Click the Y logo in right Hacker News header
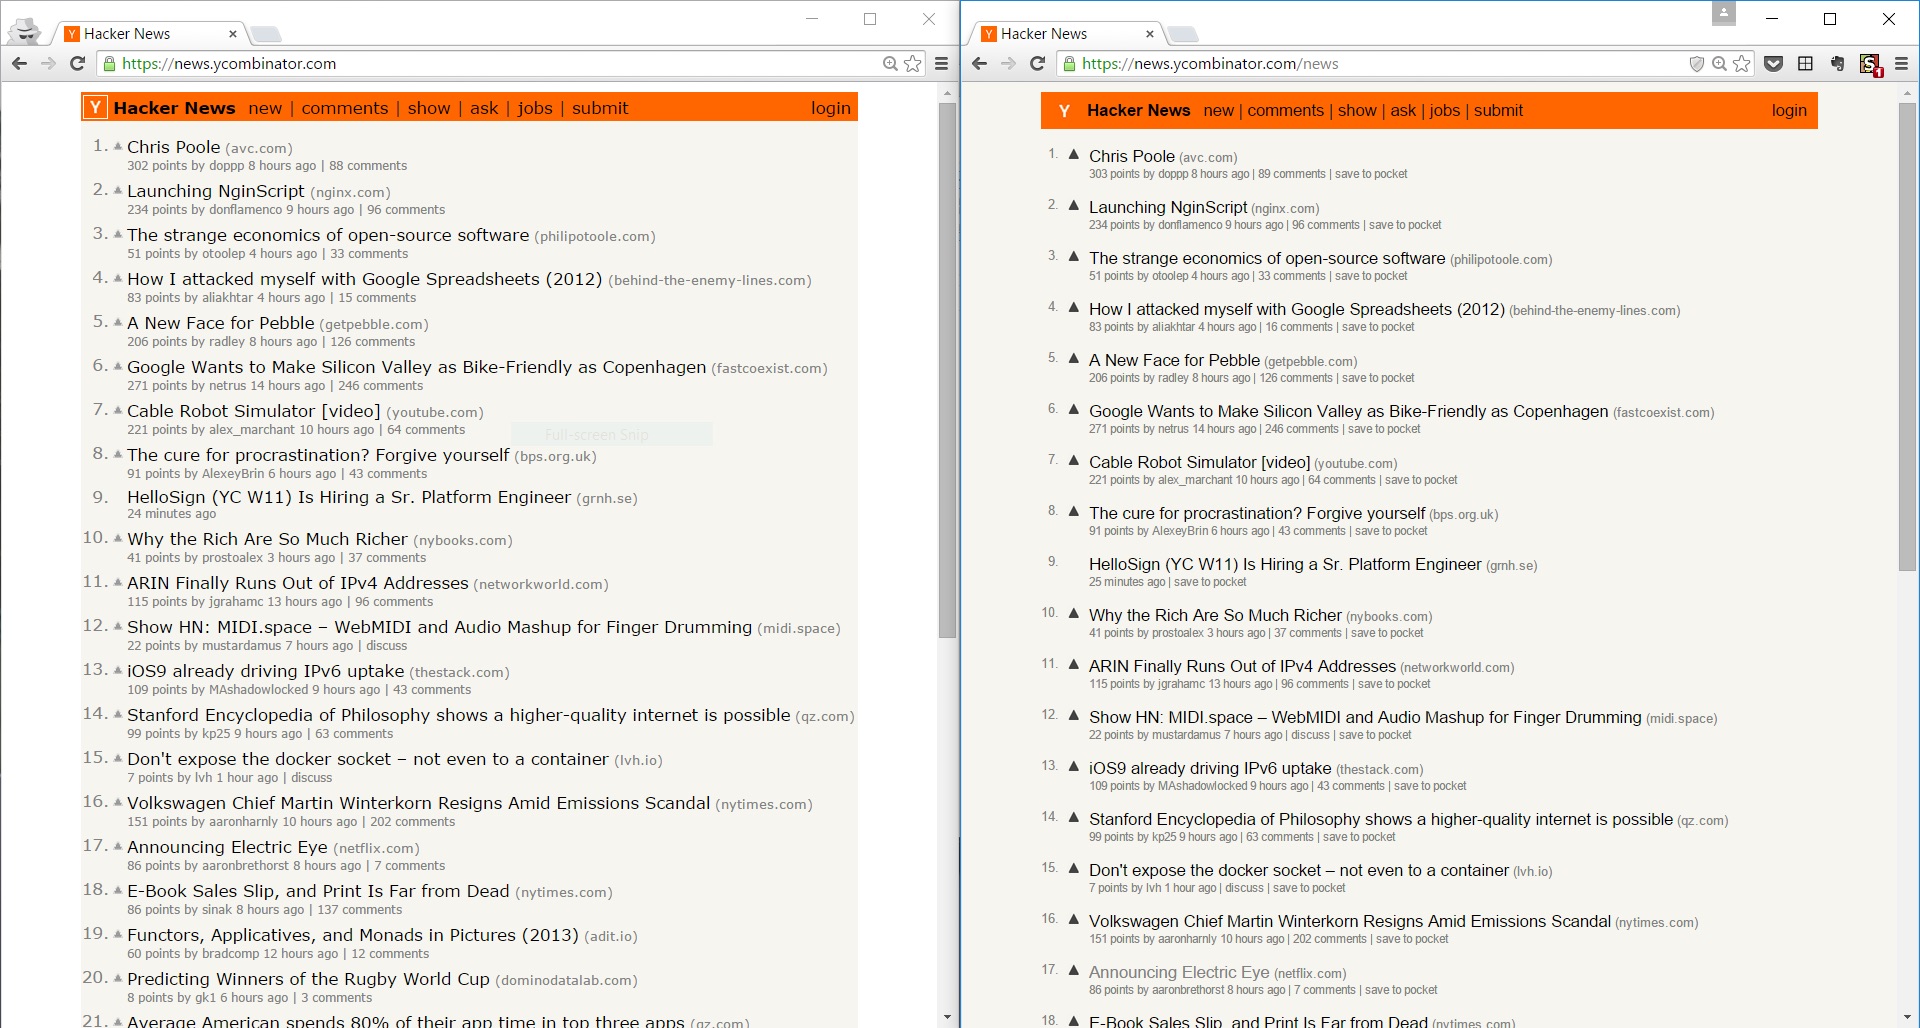 click(1064, 110)
